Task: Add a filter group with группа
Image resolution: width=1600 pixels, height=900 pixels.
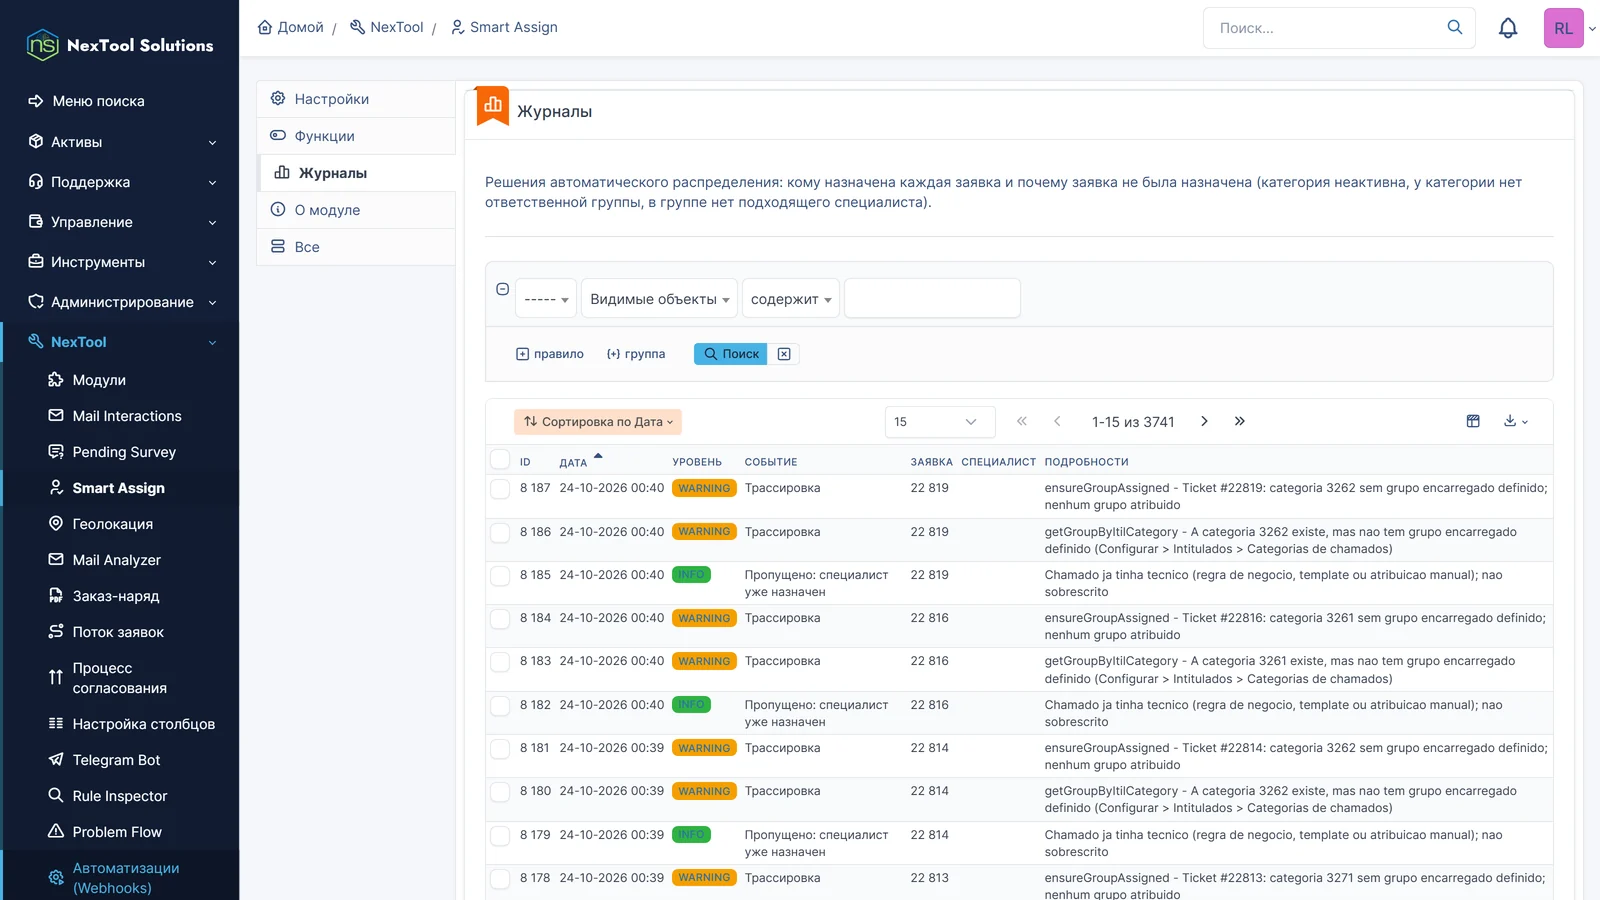Action: click(636, 354)
